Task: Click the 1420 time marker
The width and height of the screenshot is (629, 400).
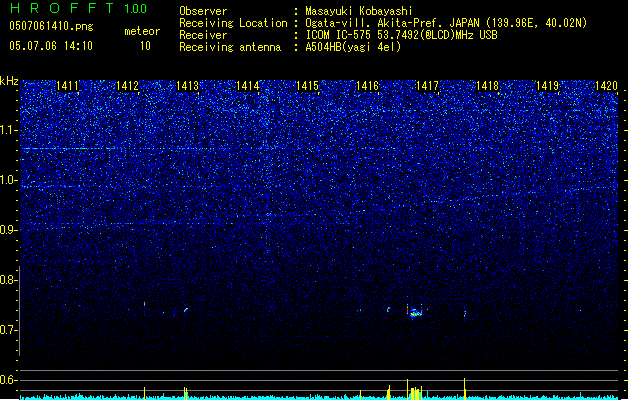Action: click(x=607, y=86)
